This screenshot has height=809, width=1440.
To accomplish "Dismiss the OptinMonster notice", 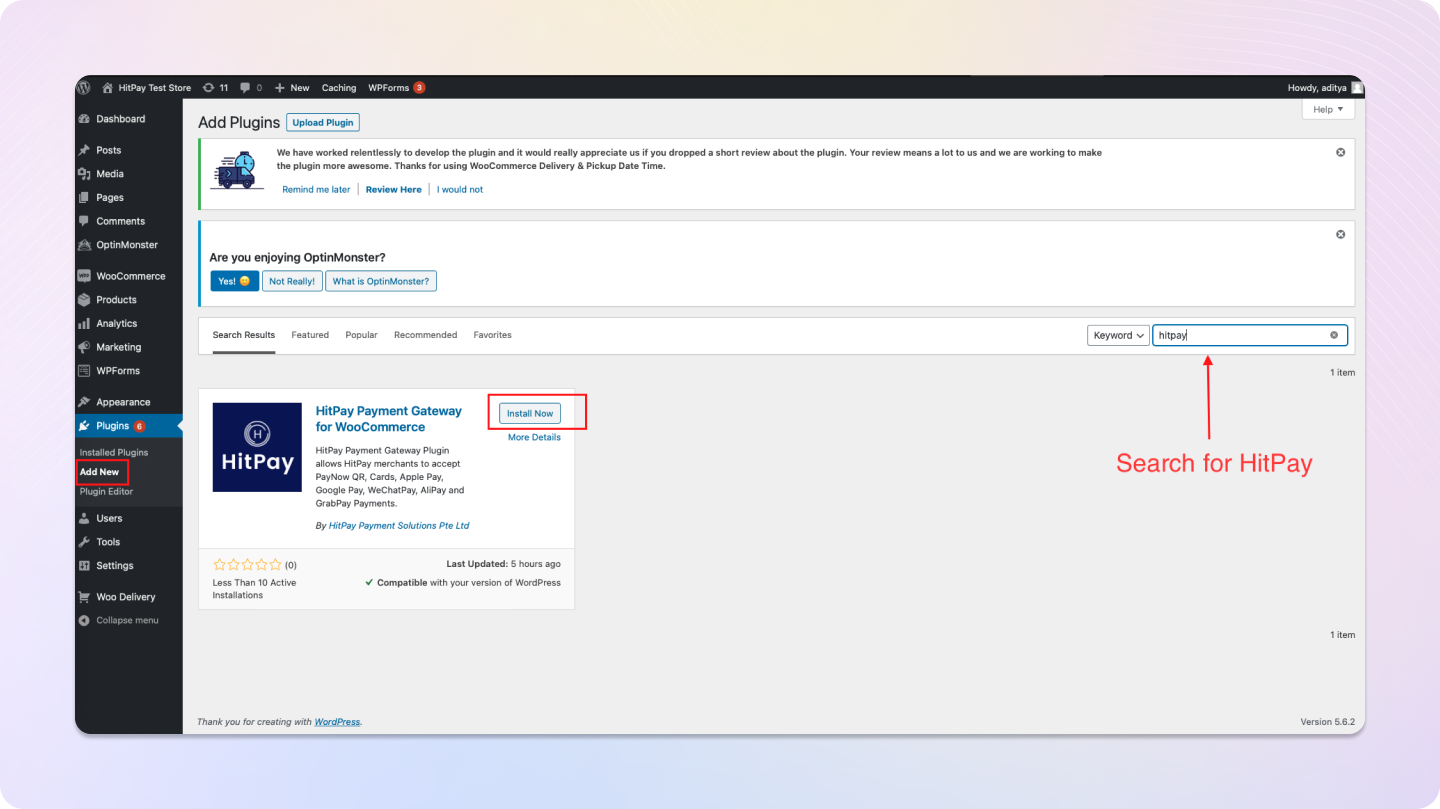I will pos(1341,234).
